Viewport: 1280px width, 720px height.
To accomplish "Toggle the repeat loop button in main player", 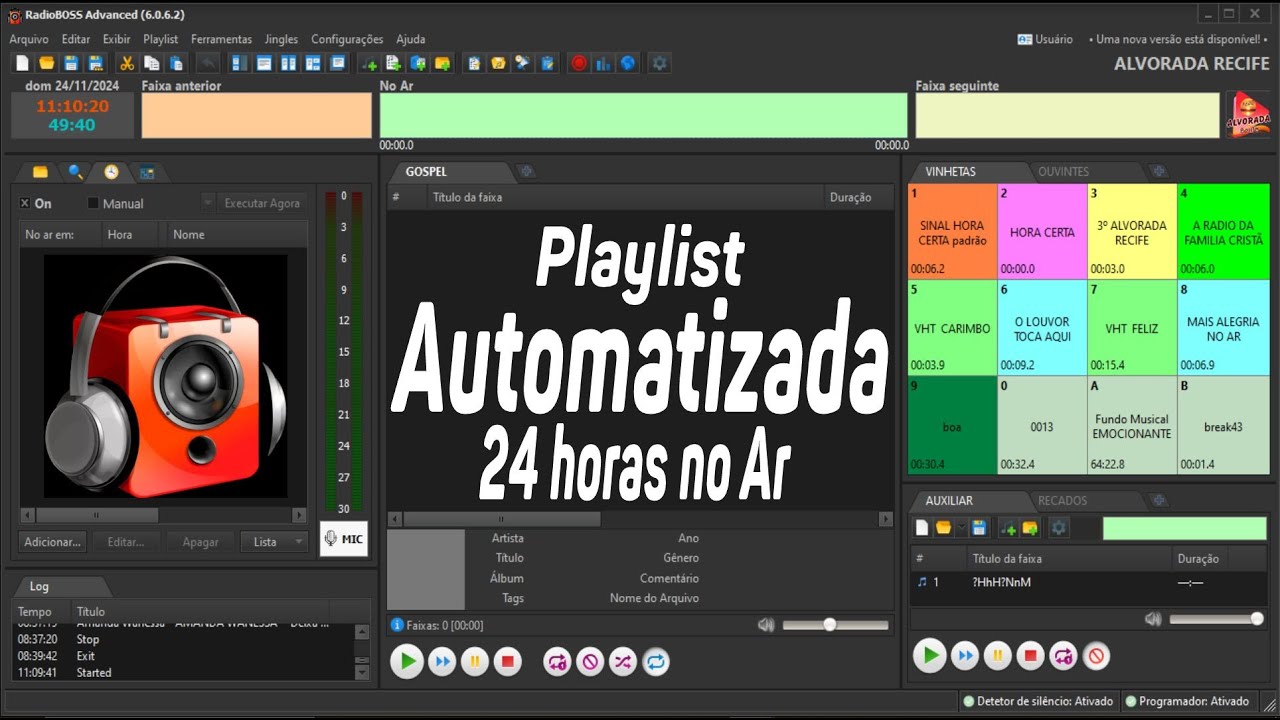I will click(656, 661).
